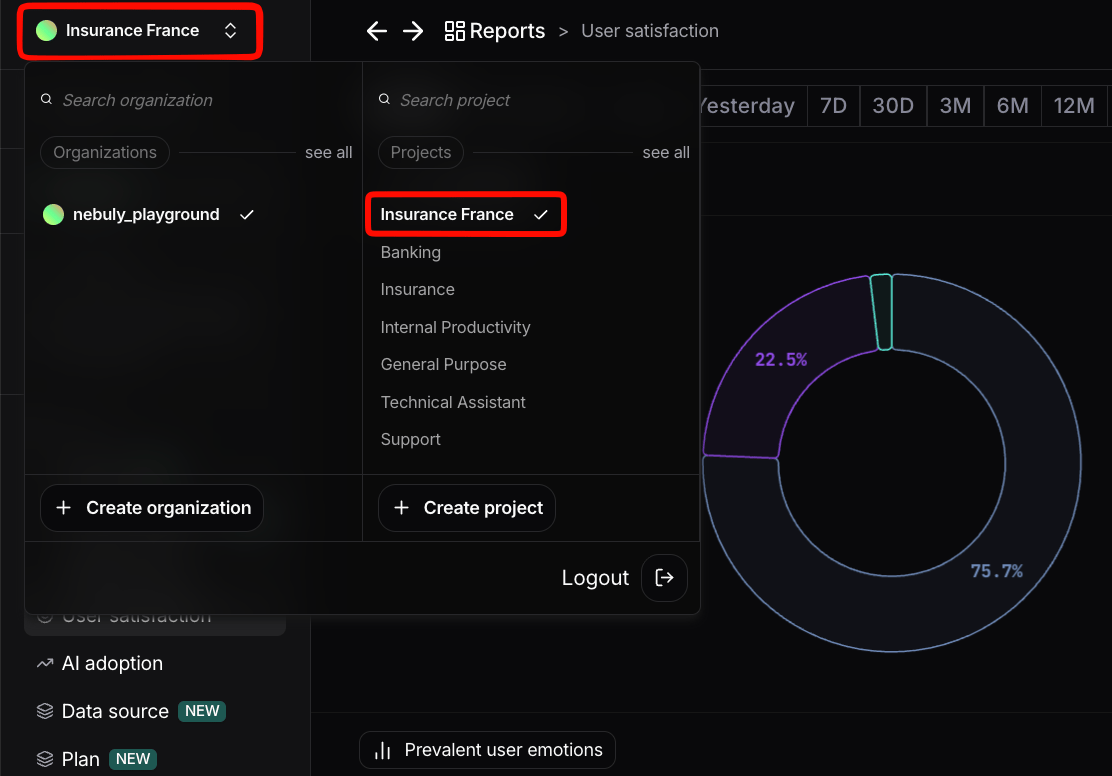Go forward with the right arrow
Image resolution: width=1112 pixels, height=776 pixels.
click(413, 31)
